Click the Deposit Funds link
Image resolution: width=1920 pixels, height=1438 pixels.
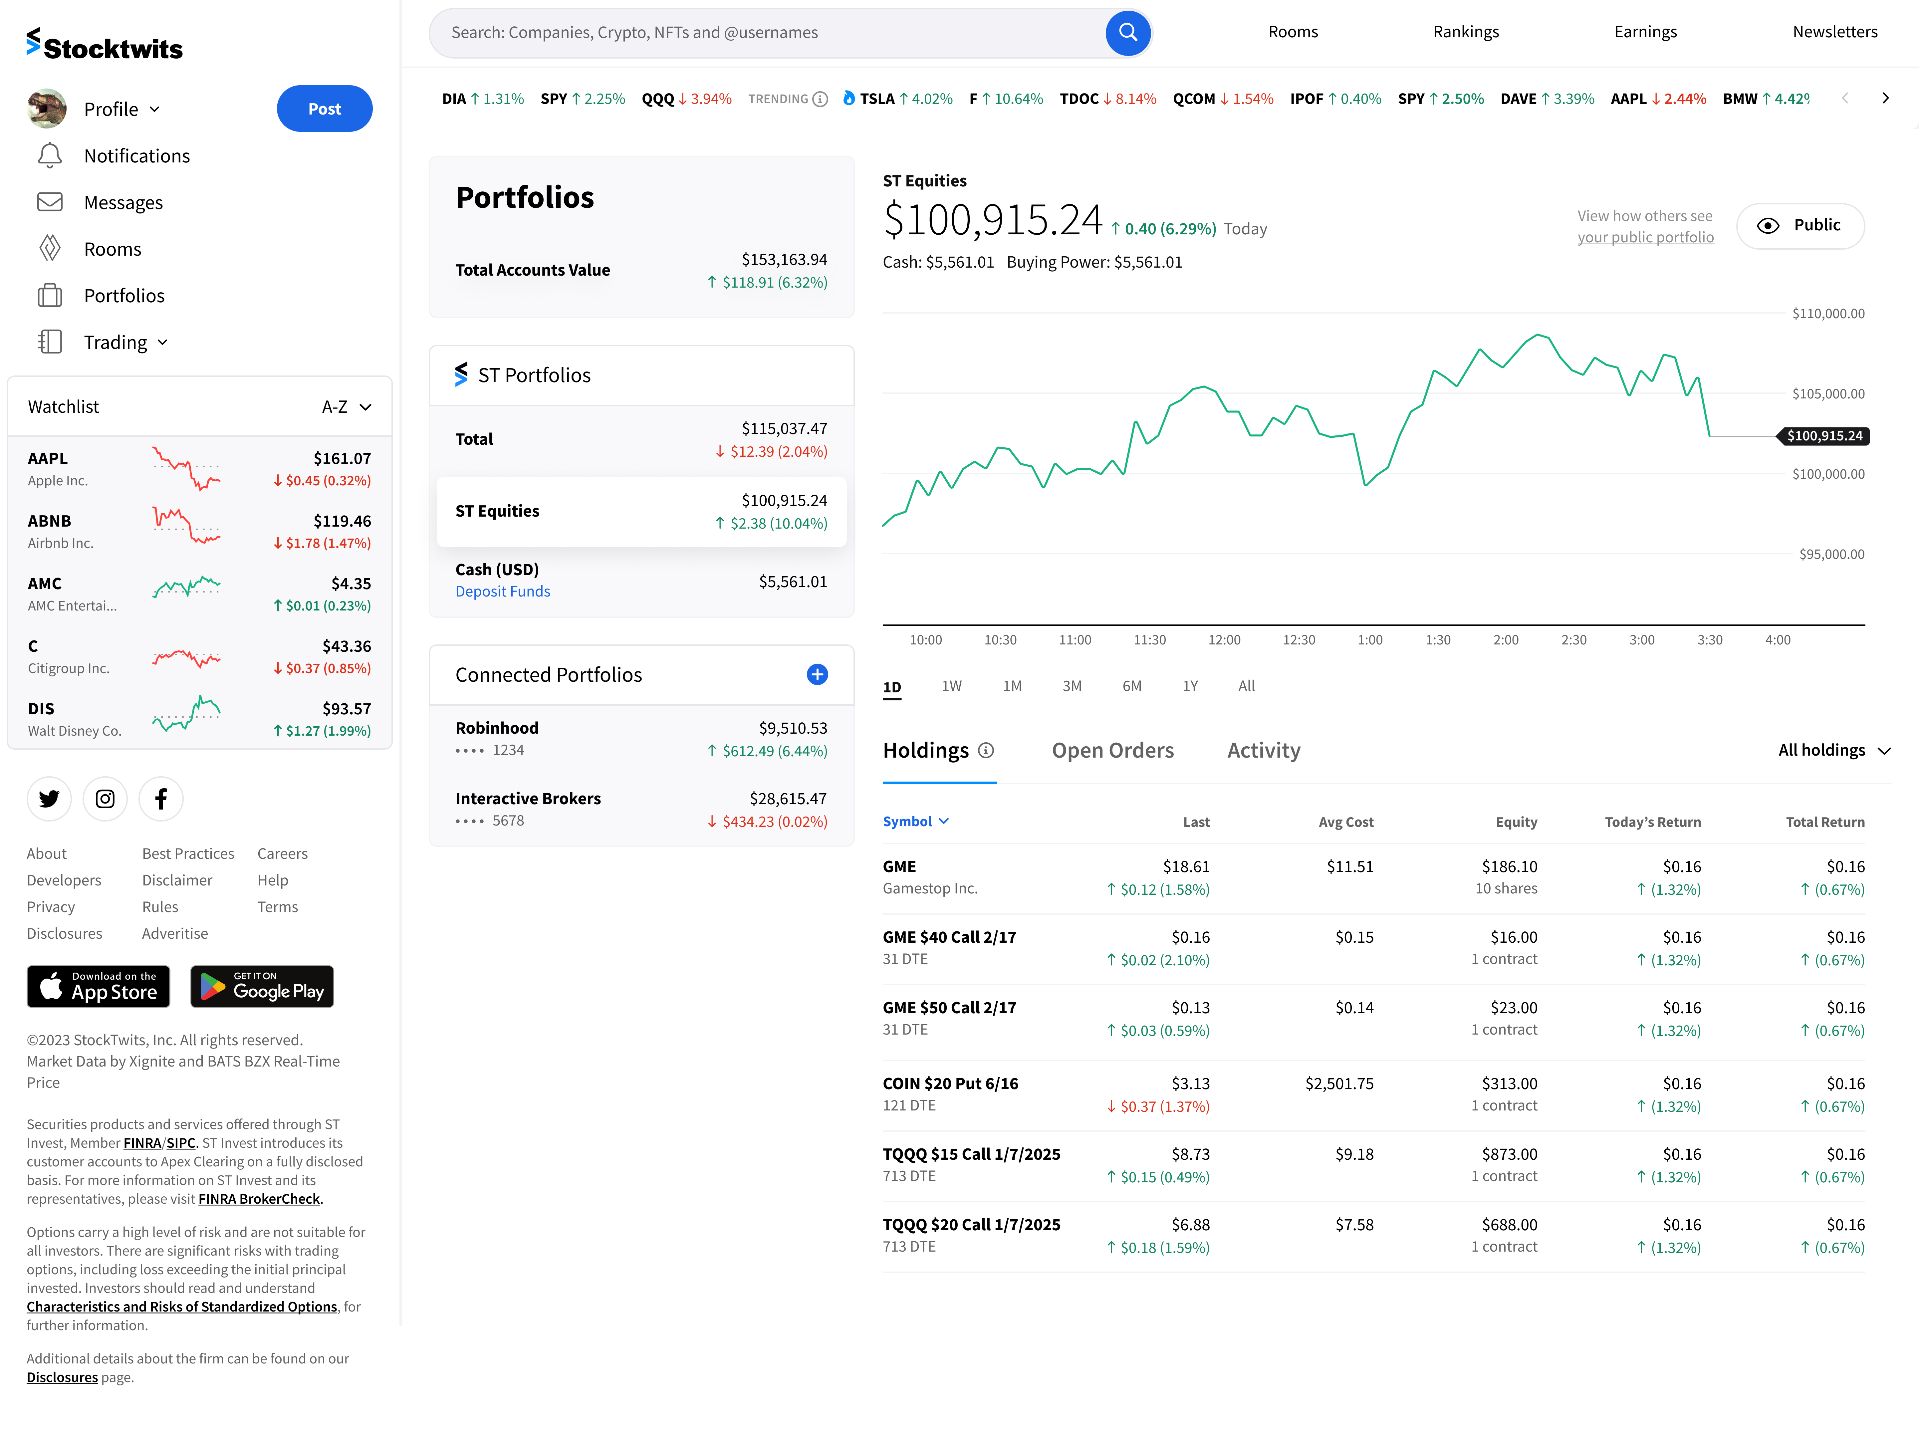(x=502, y=591)
